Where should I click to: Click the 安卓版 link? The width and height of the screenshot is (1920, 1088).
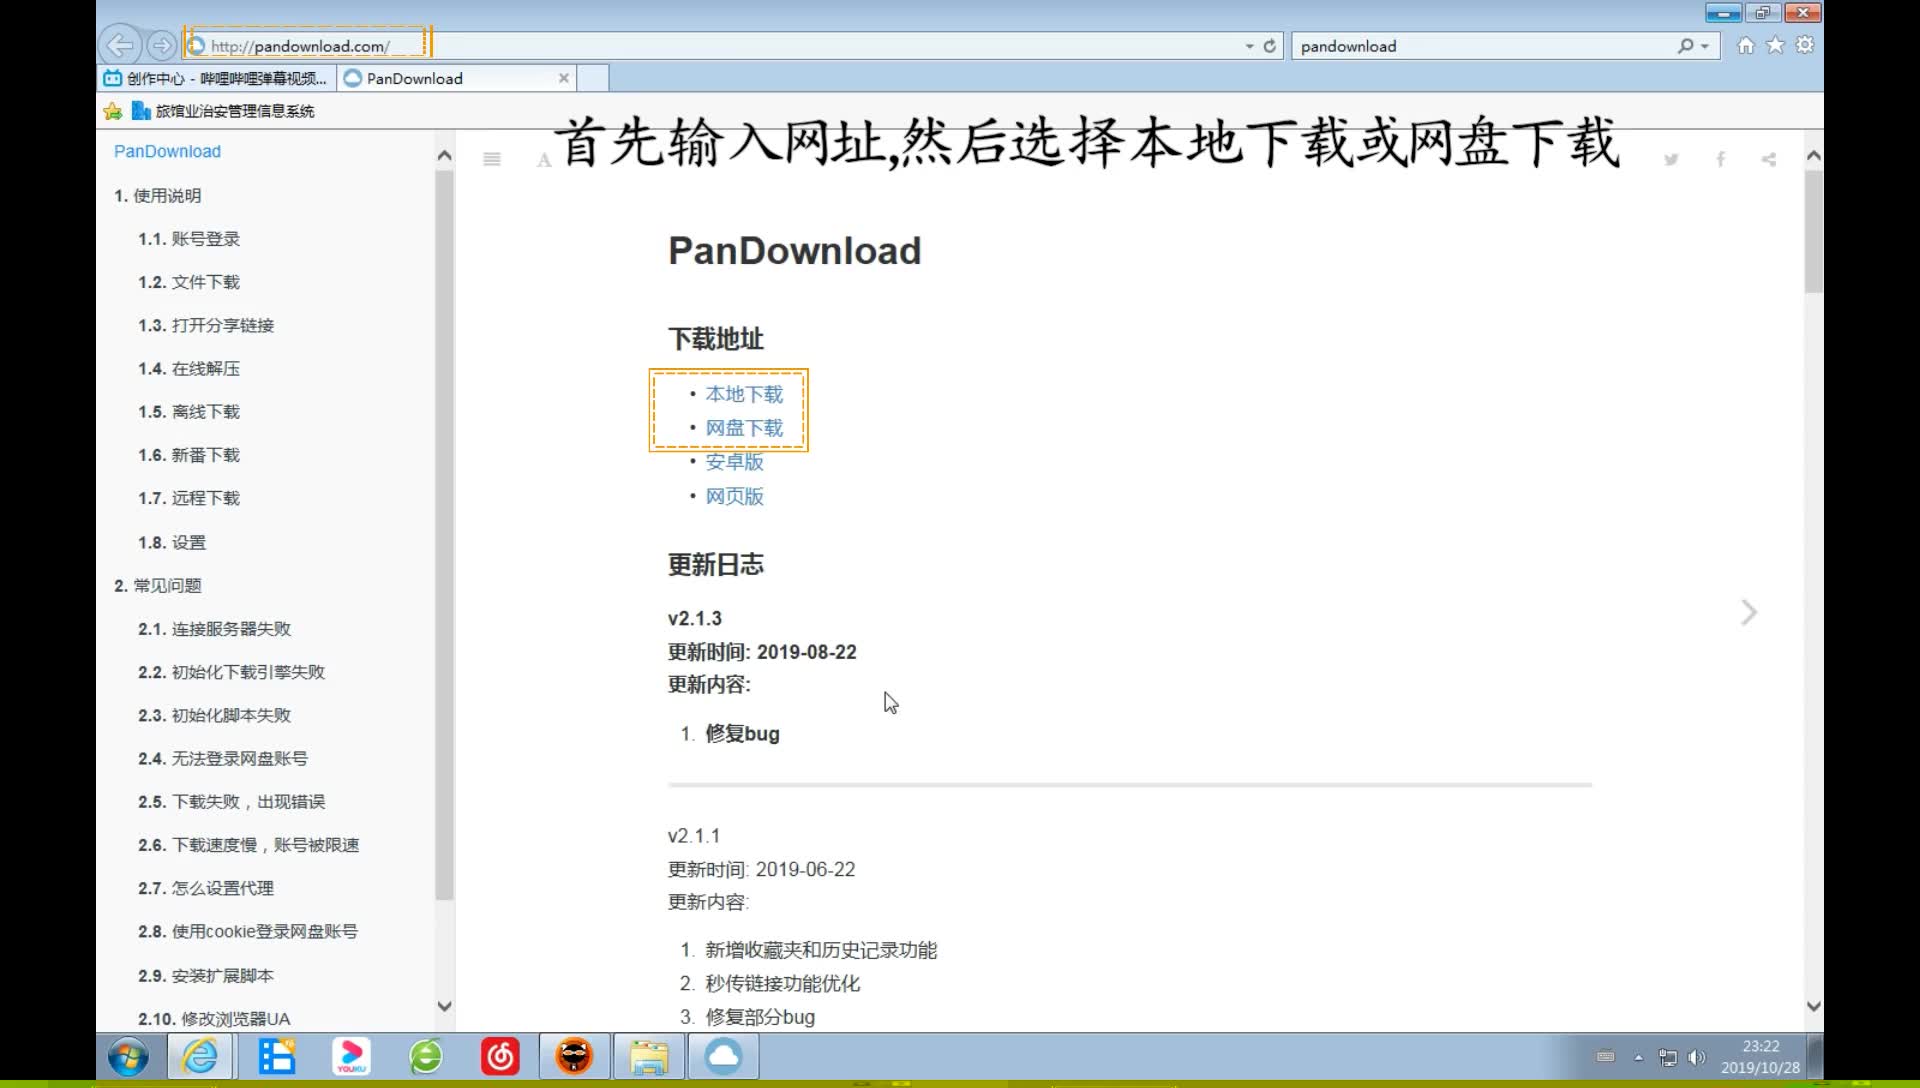click(735, 462)
